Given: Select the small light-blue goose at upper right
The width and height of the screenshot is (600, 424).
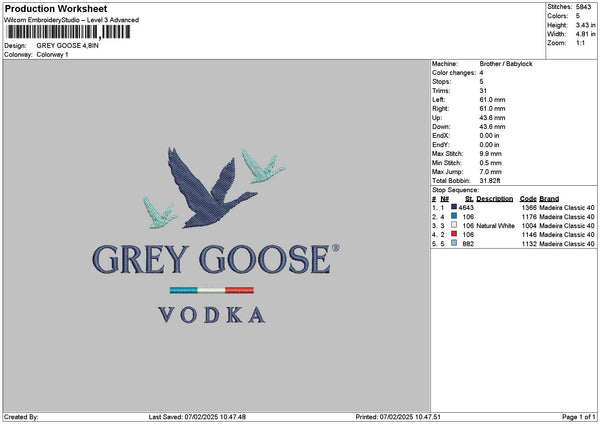Looking at the screenshot, I should [263, 166].
